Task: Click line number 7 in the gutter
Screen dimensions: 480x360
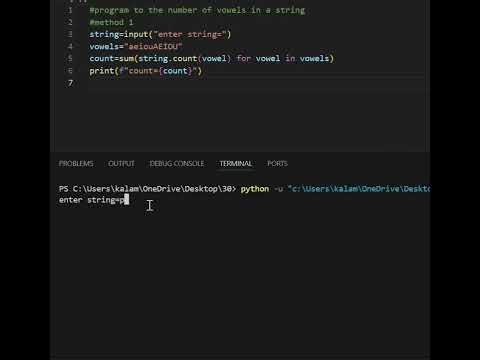Action: (x=70, y=83)
